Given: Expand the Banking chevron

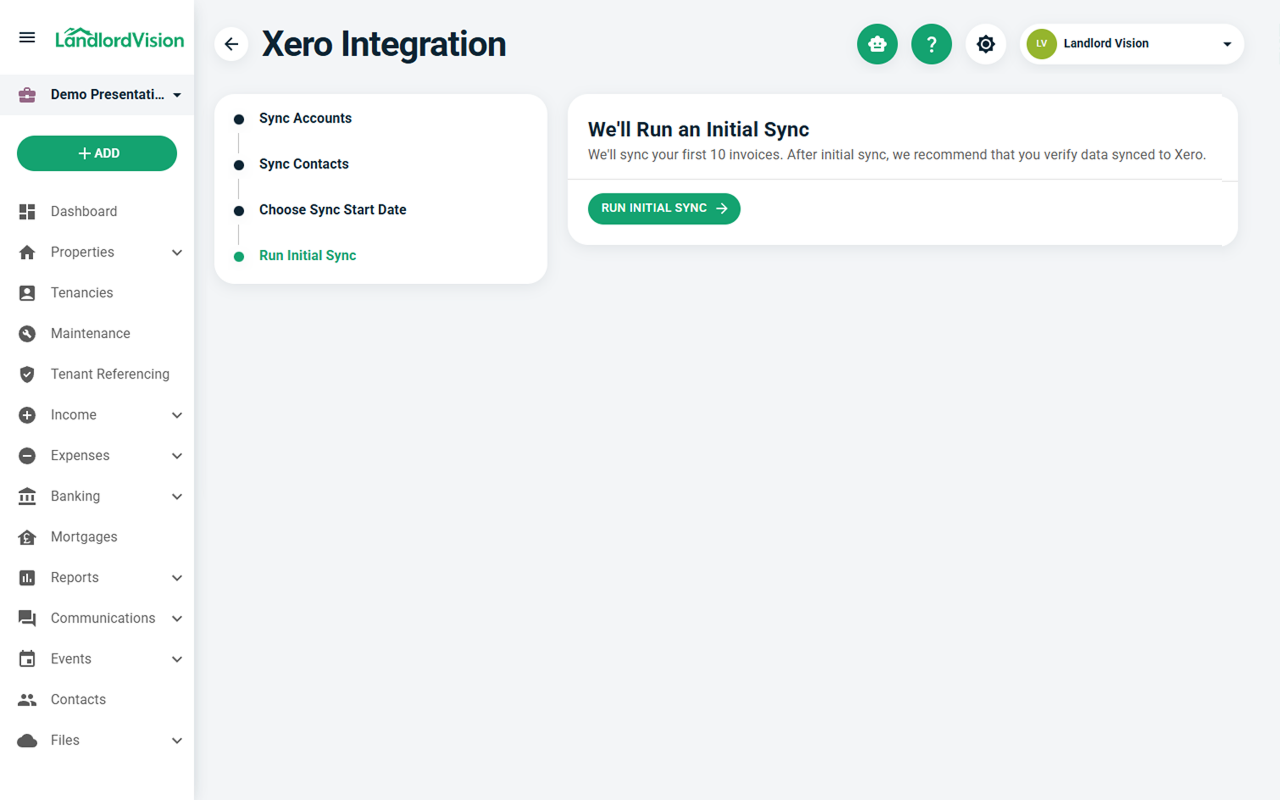Looking at the screenshot, I should 177,497.
